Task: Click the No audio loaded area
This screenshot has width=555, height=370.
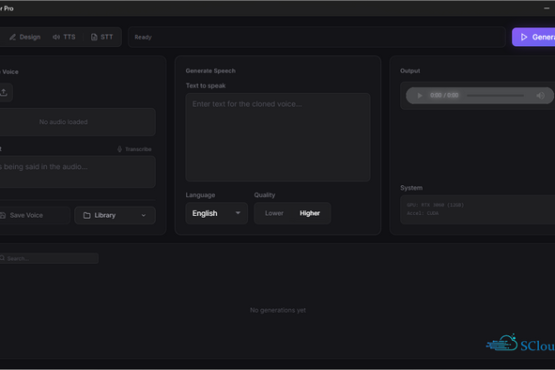Action: [x=78, y=122]
